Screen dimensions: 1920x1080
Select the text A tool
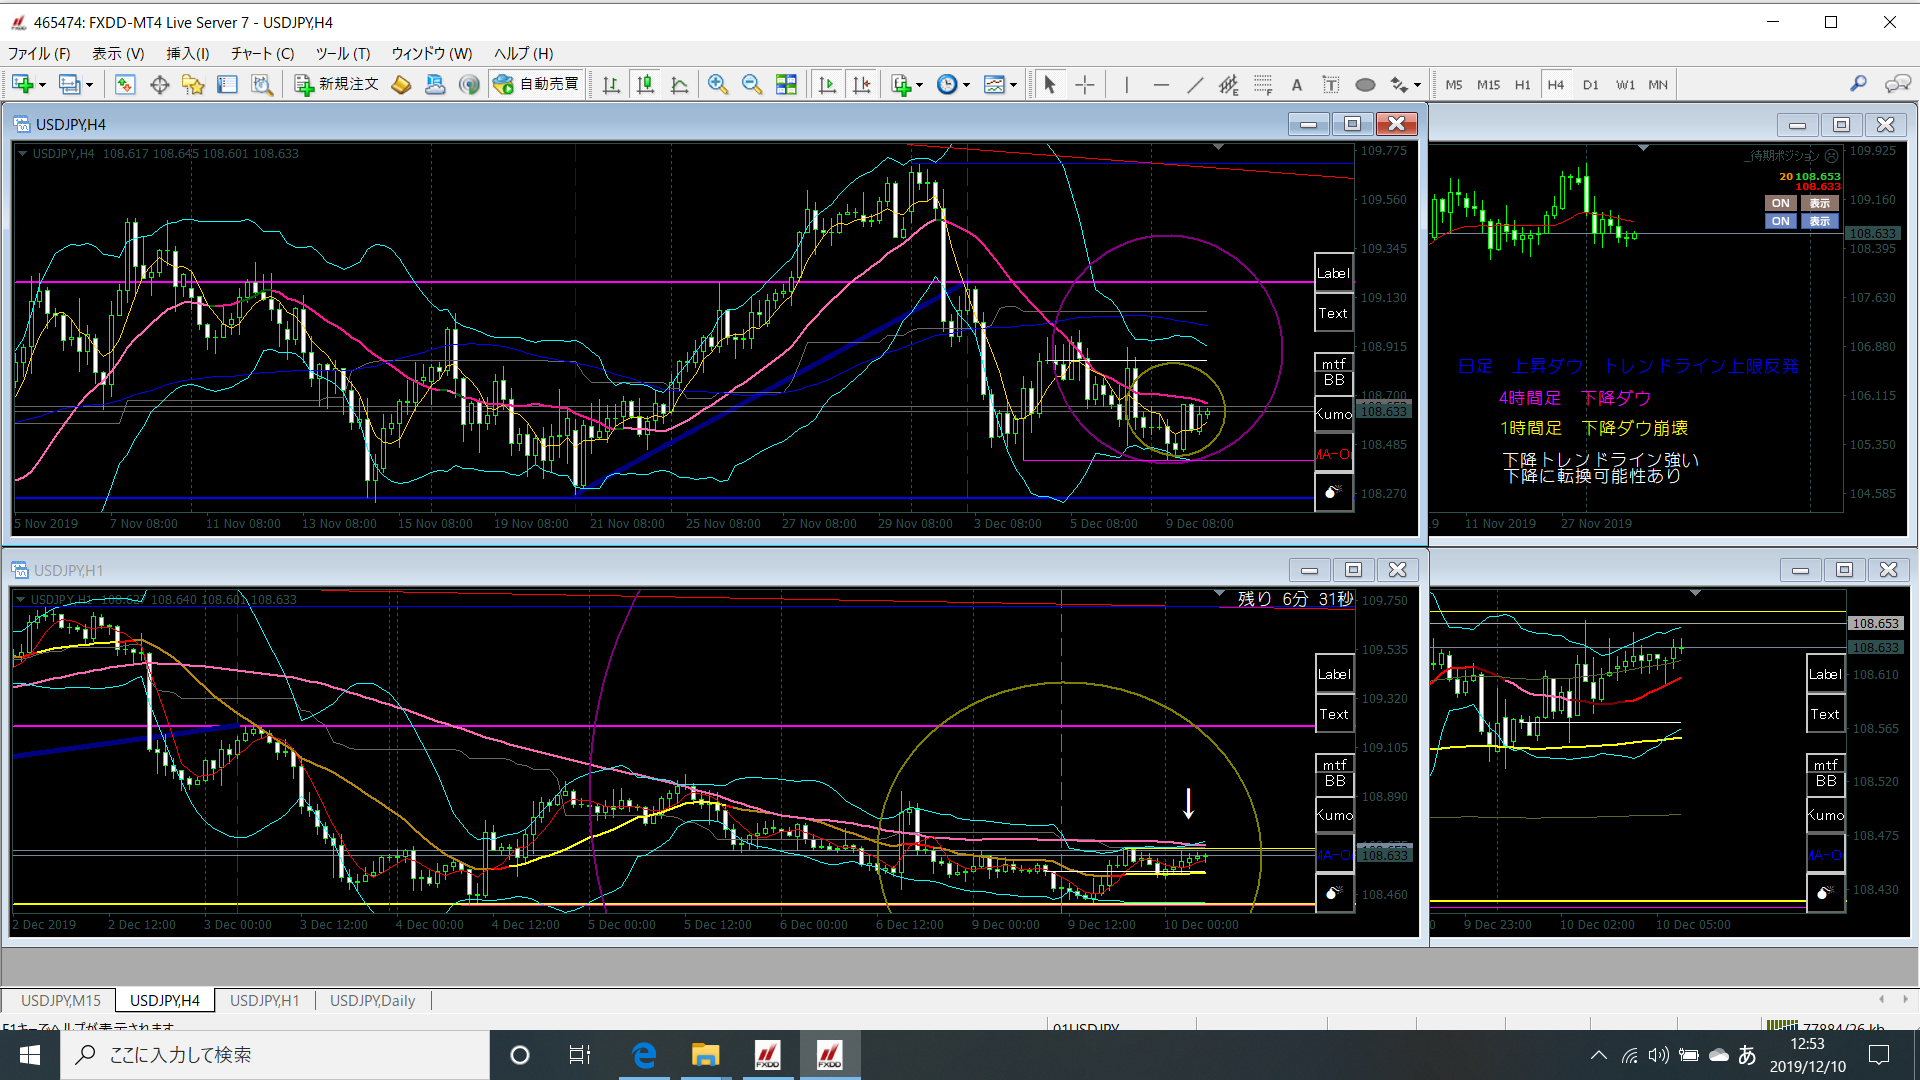tap(1297, 85)
